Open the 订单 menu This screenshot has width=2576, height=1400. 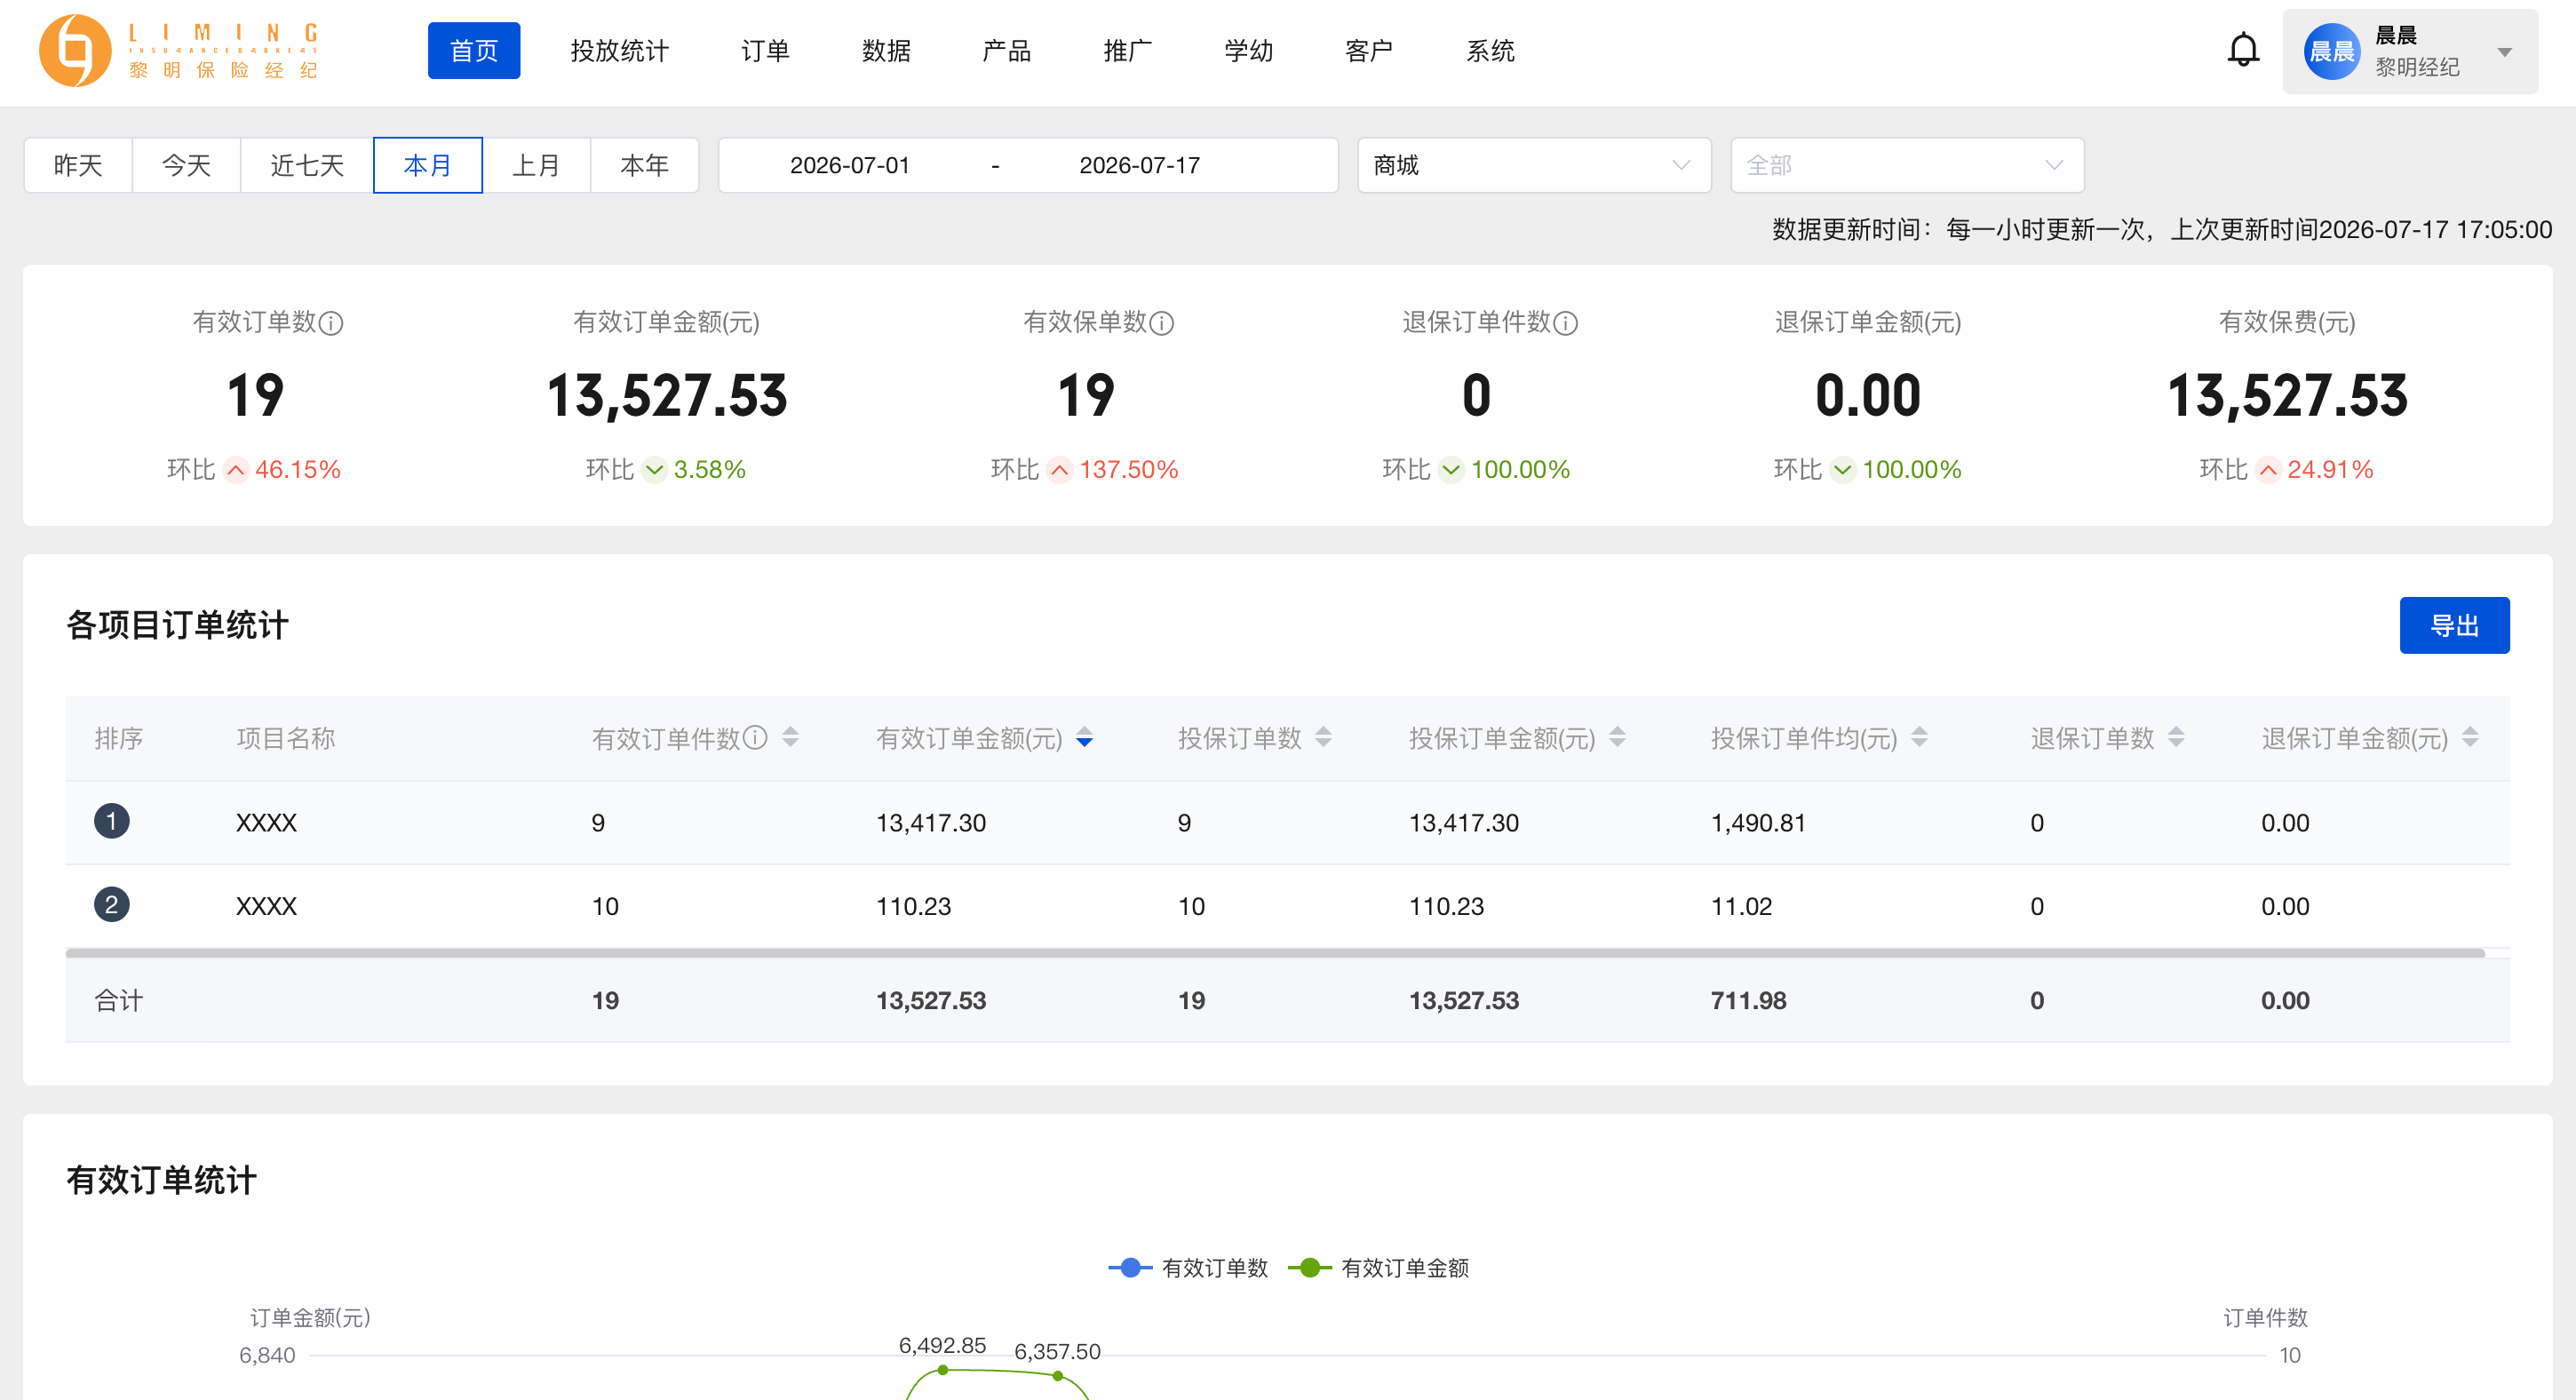coord(766,50)
